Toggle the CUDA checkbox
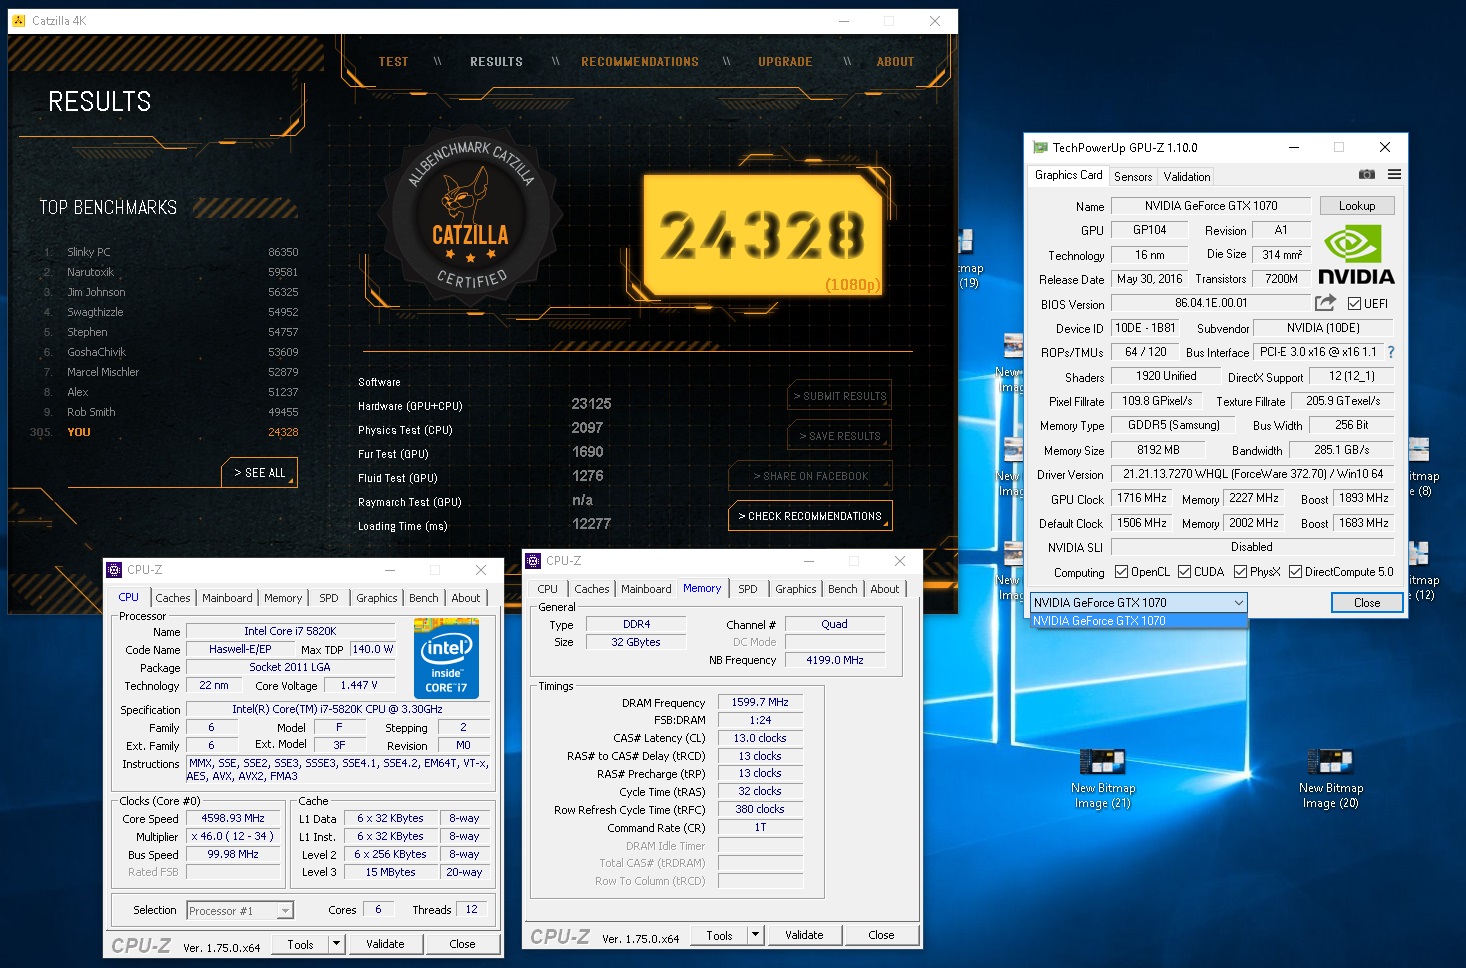This screenshot has height=968, width=1466. pos(1184,572)
